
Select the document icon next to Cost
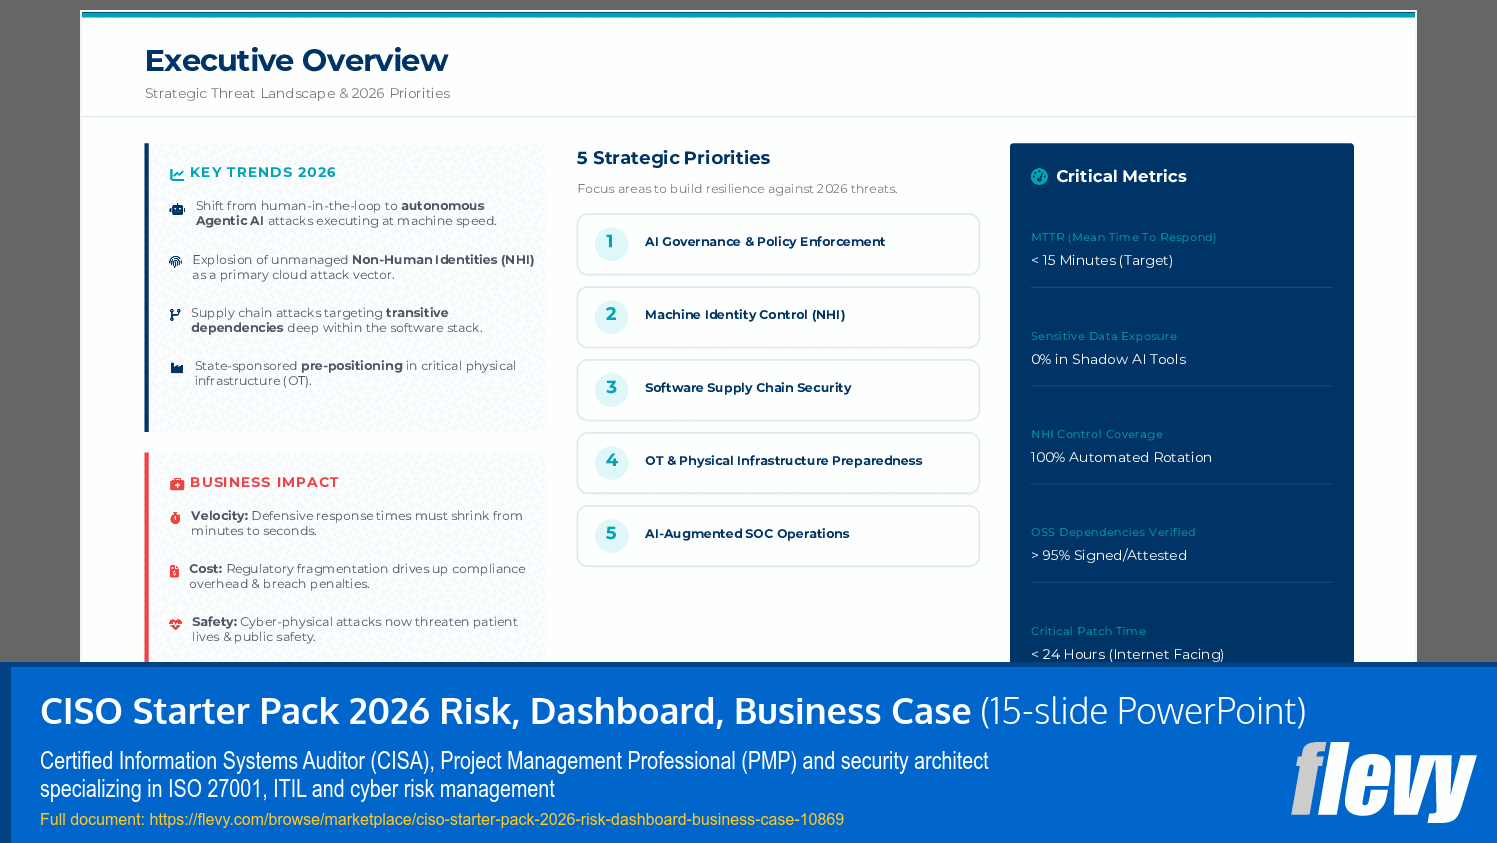176,572
